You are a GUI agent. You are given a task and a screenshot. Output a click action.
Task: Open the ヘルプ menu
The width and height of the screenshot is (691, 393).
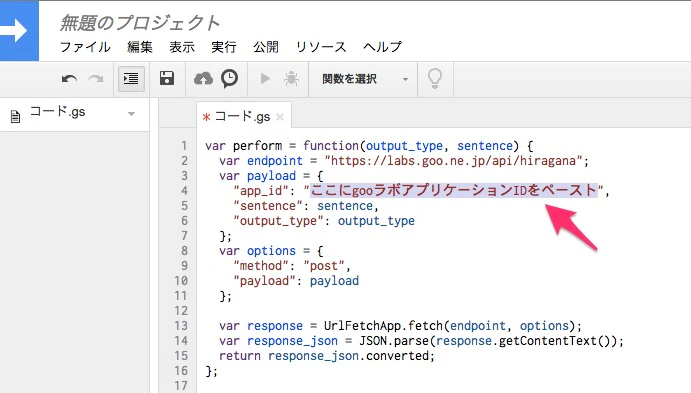383,47
